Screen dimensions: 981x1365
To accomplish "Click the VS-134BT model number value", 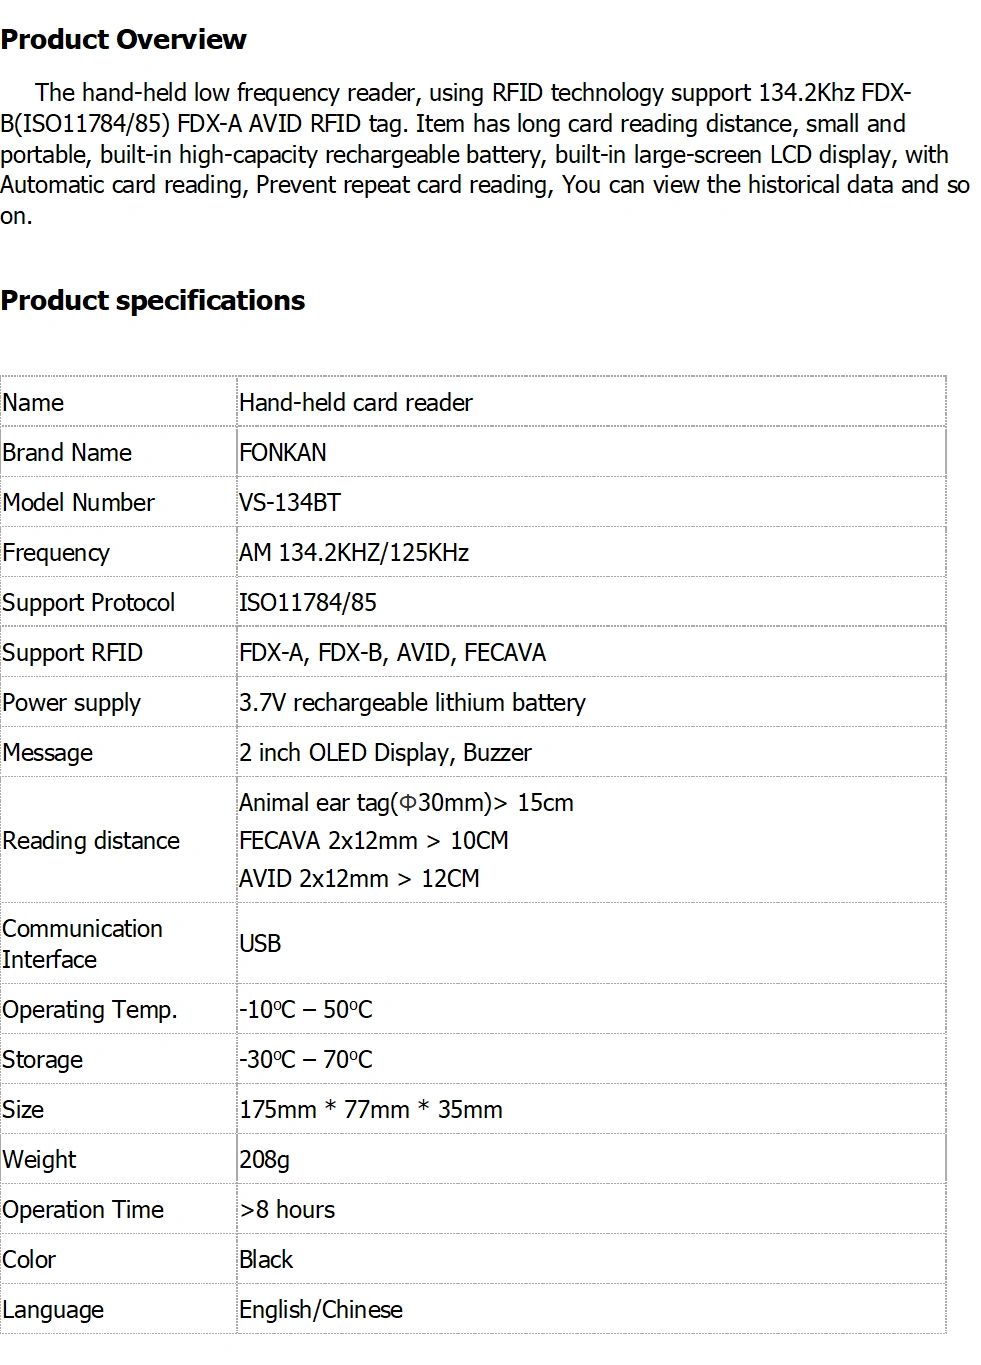I will [289, 502].
